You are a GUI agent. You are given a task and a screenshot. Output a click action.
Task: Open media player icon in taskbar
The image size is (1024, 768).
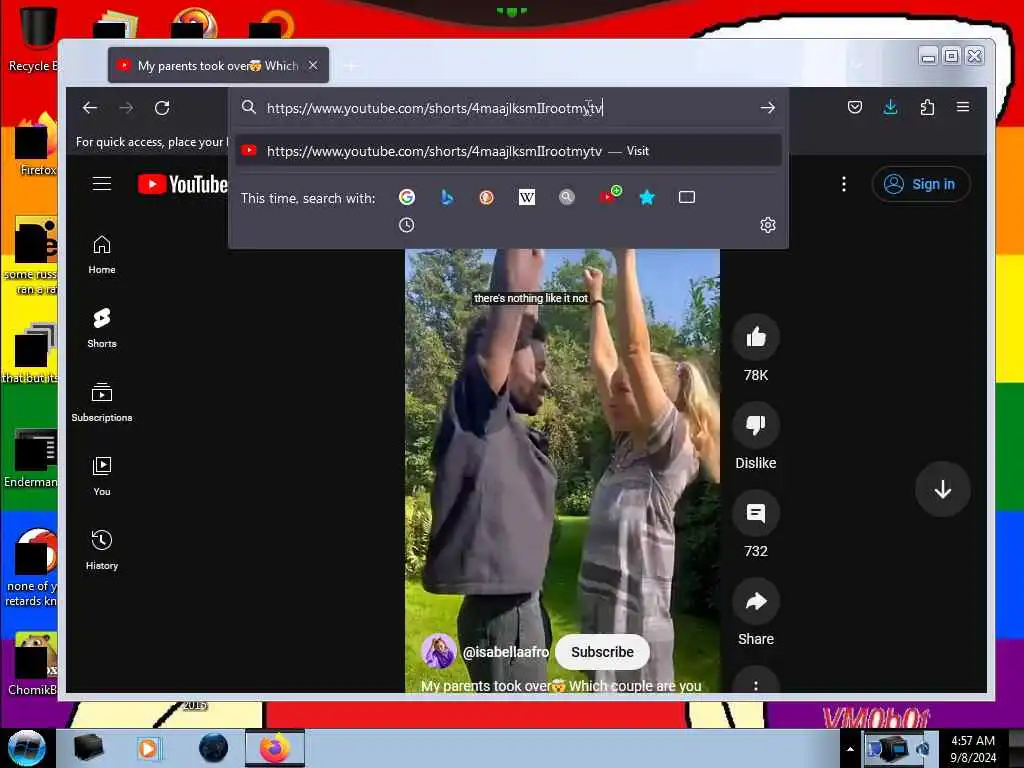[148, 748]
